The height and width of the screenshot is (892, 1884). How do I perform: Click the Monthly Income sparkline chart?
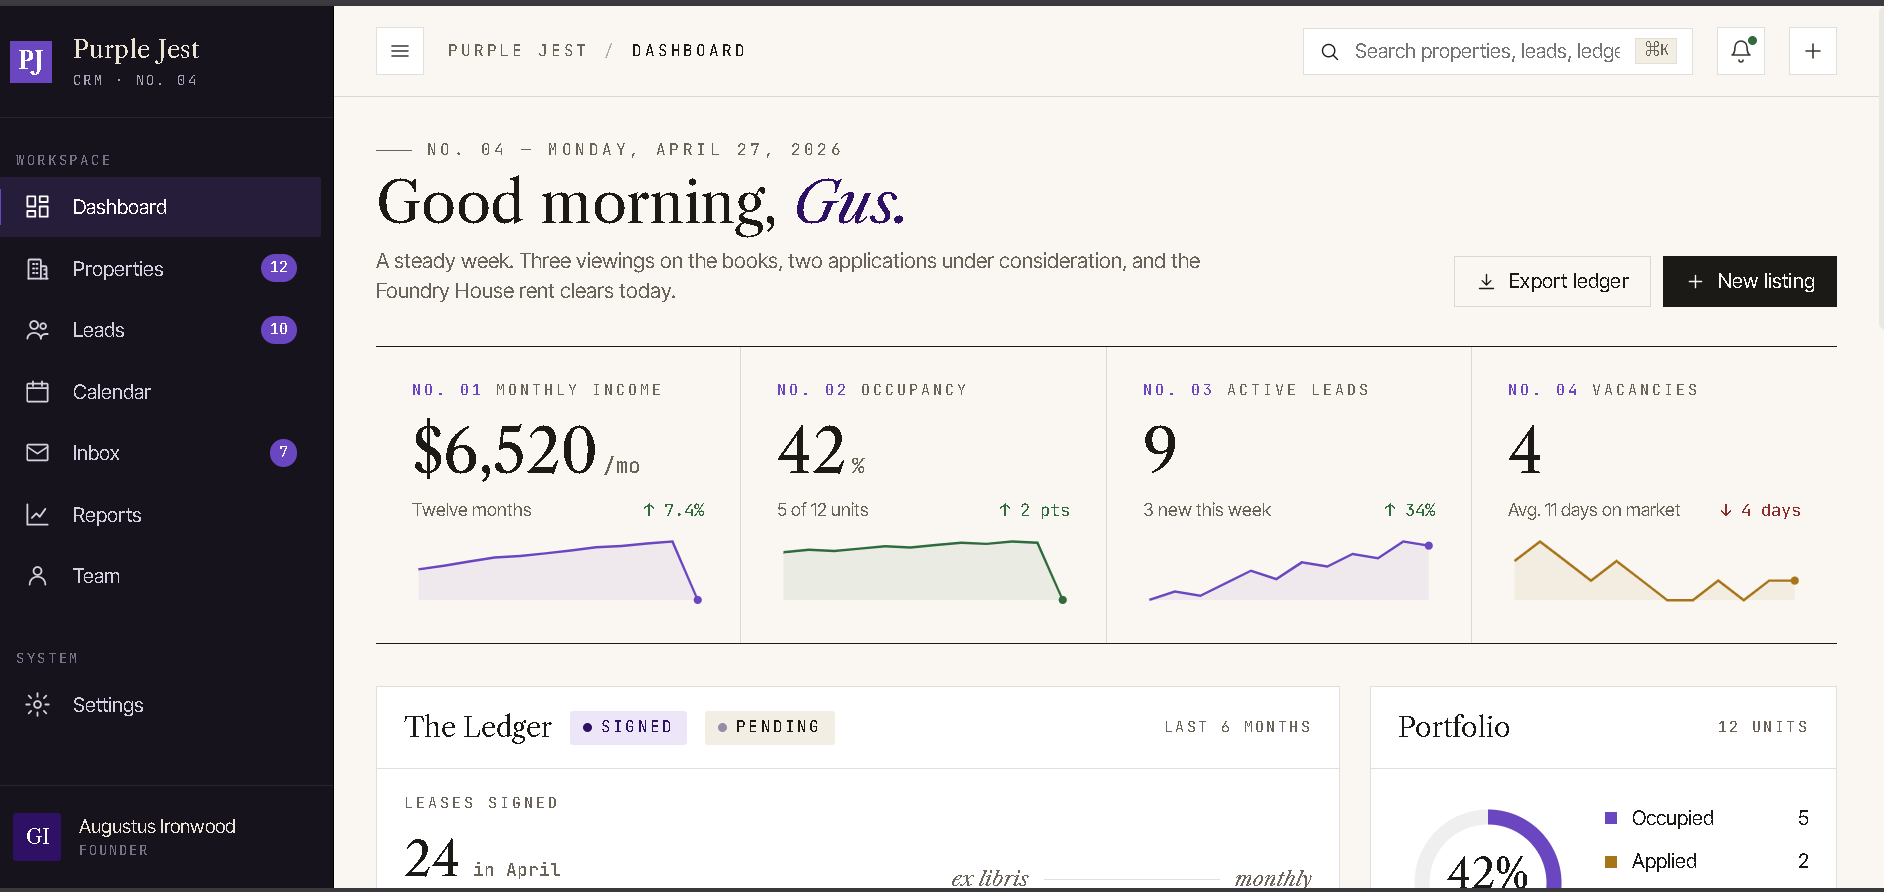560,571
